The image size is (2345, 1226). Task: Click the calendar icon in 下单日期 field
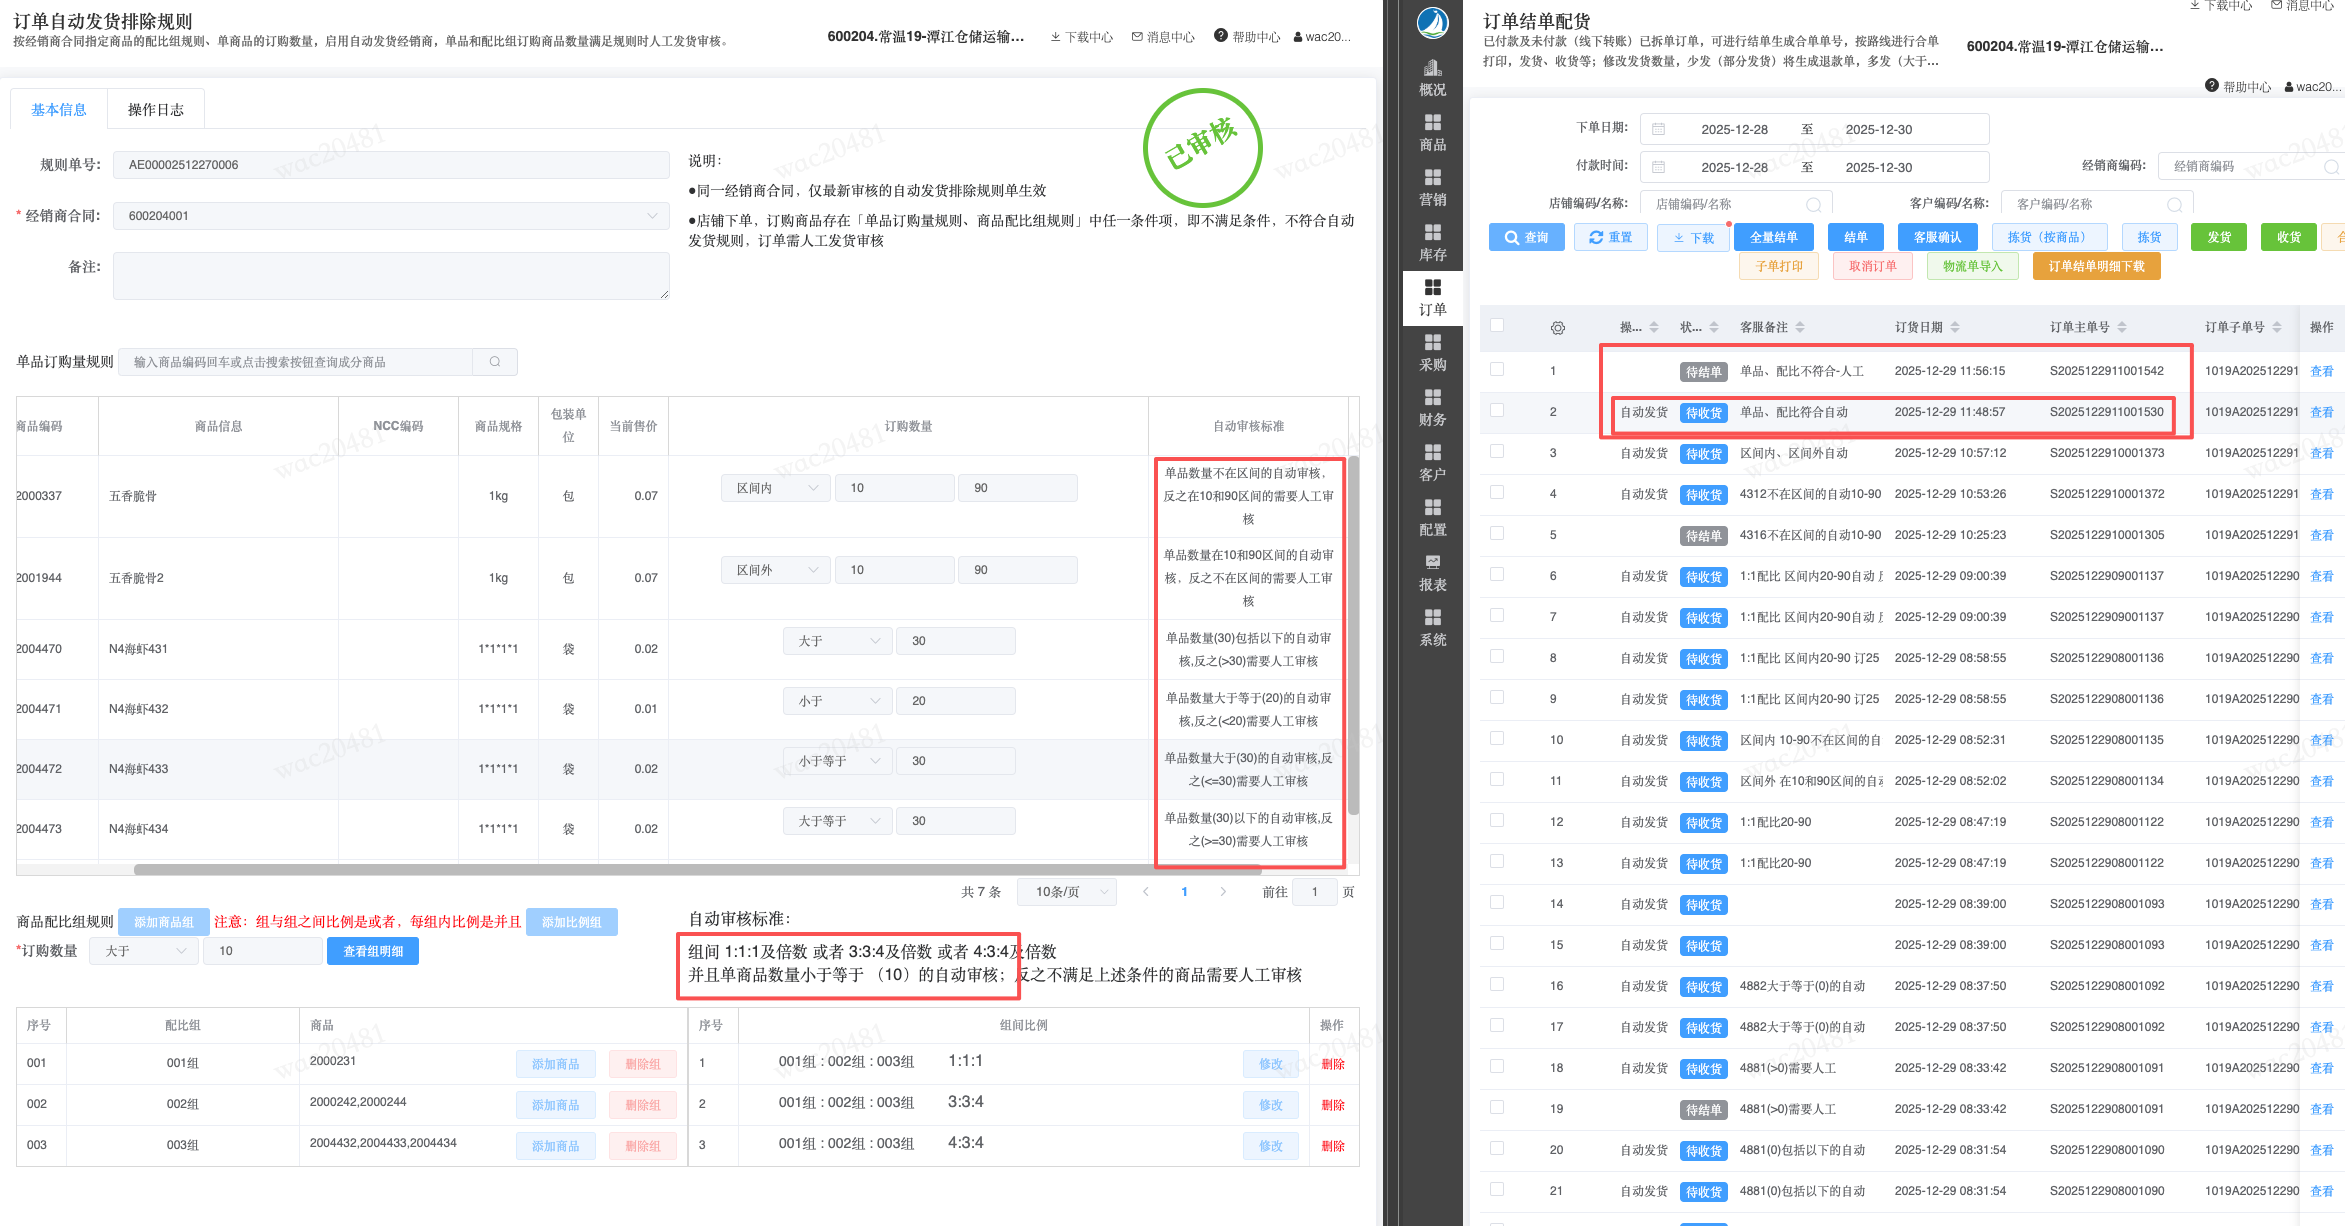1658,129
